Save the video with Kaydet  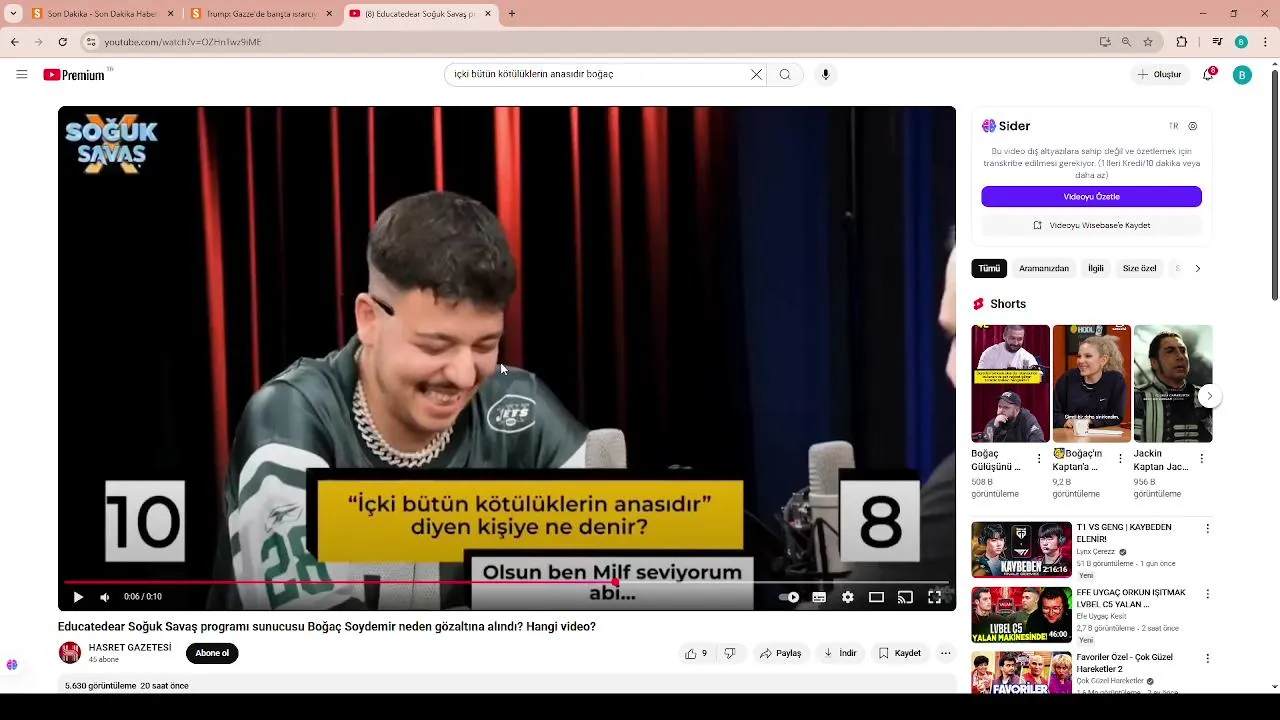pos(900,653)
